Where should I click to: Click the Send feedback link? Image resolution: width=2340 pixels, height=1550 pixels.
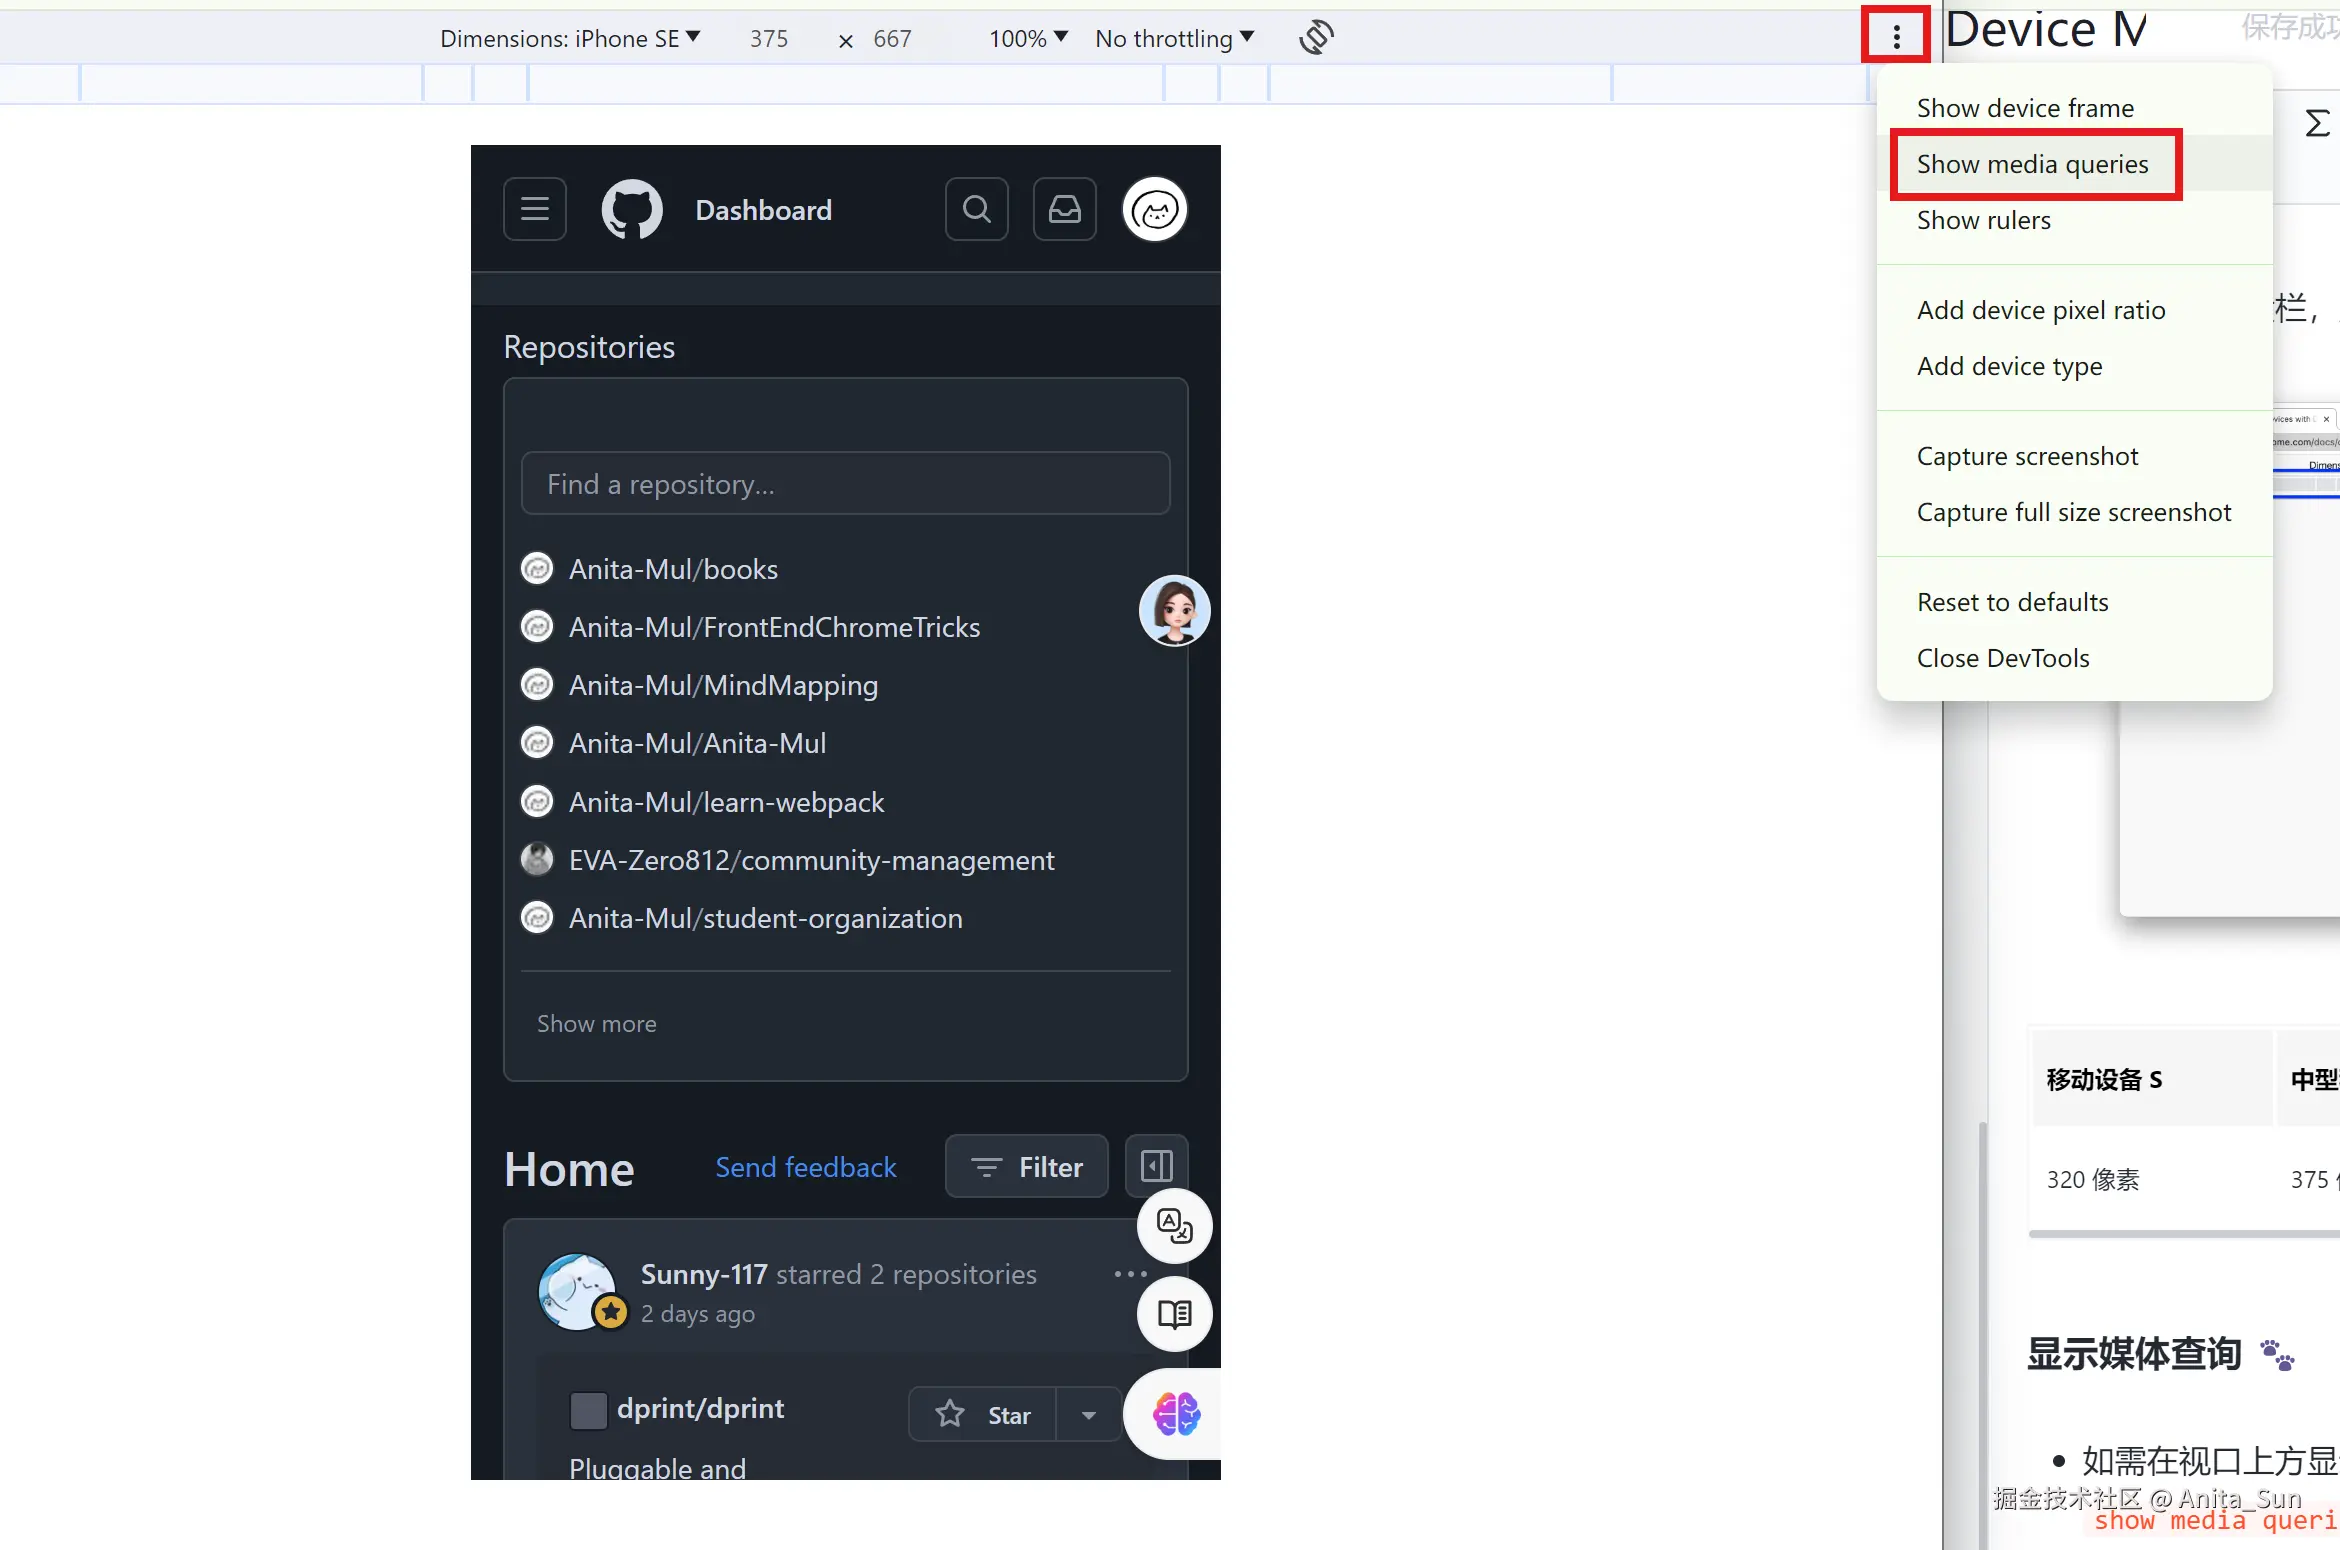coord(805,1167)
